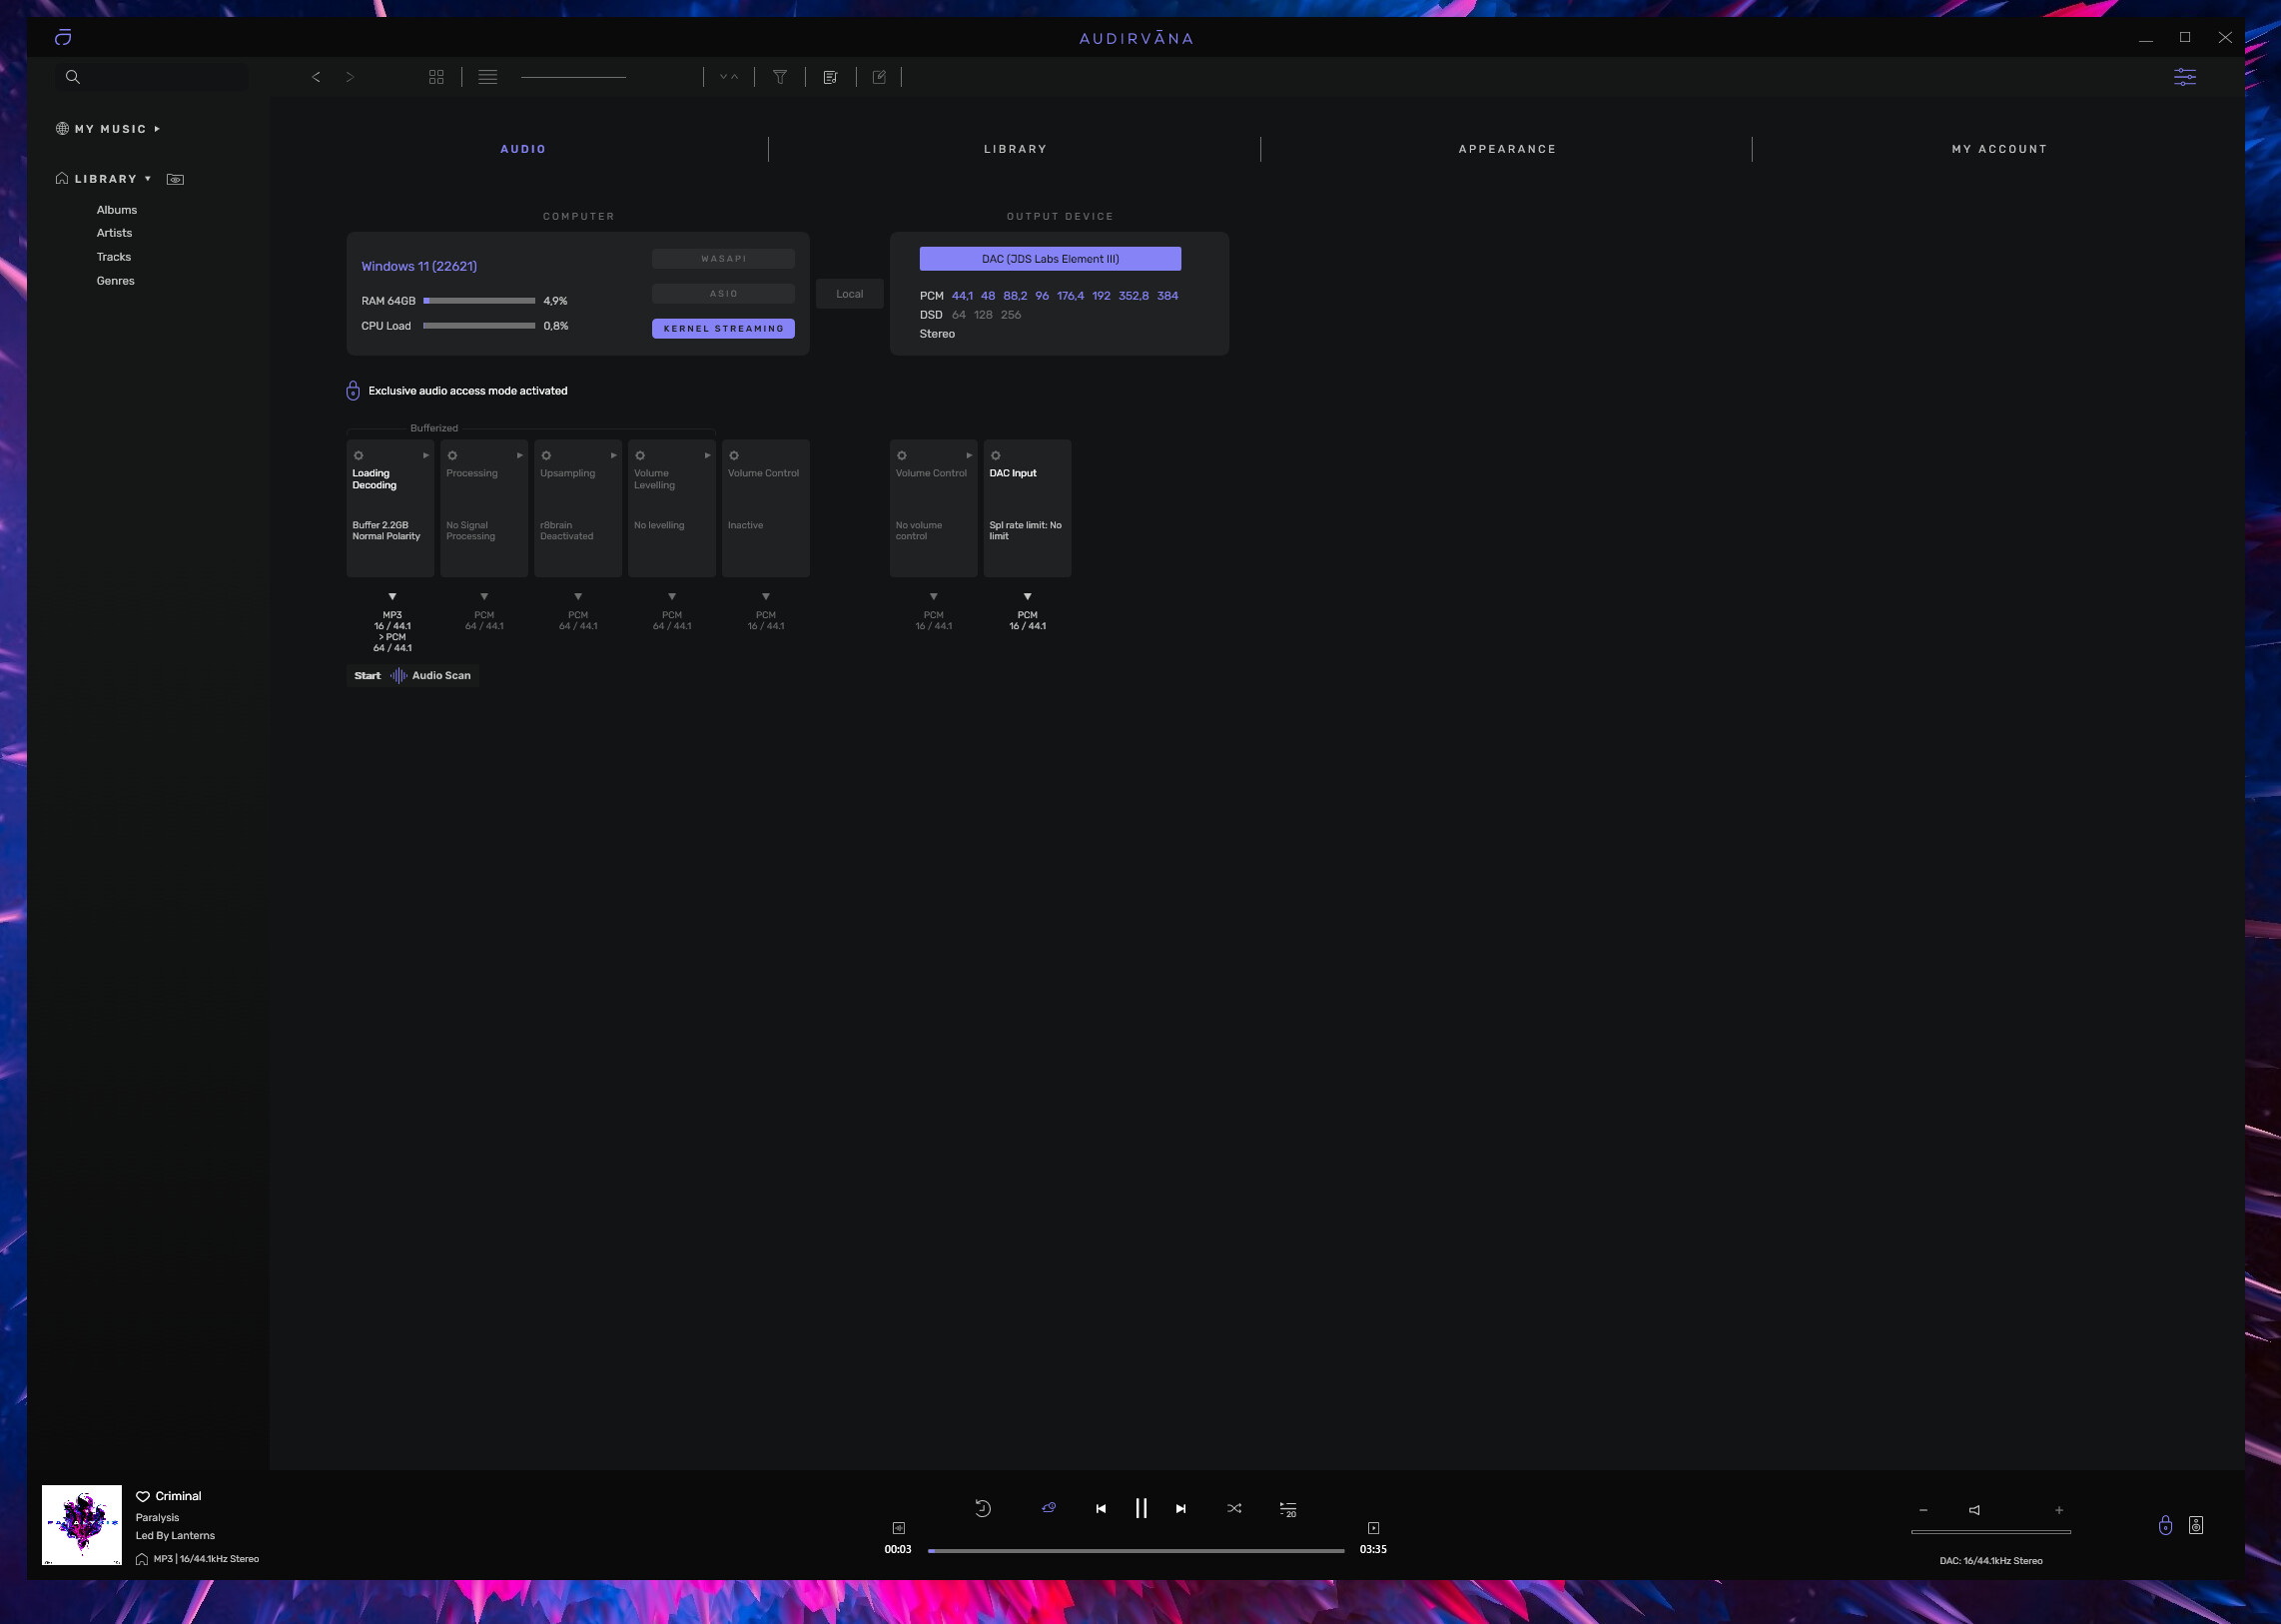Open the sort order chevrons dropdown

pyautogui.click(x=729, y=77)
